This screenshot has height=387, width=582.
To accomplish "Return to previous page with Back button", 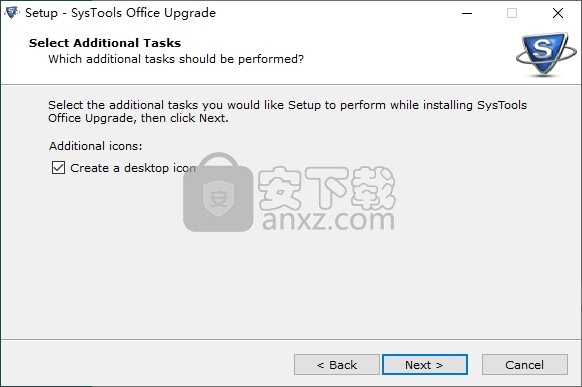I will click(x=337, y=364).
